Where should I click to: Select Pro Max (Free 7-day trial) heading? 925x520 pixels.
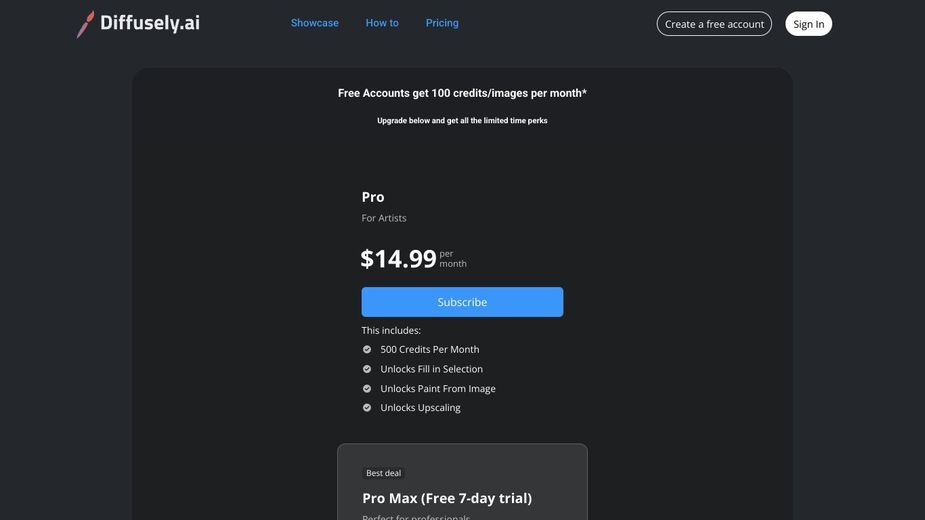(447, 498)
